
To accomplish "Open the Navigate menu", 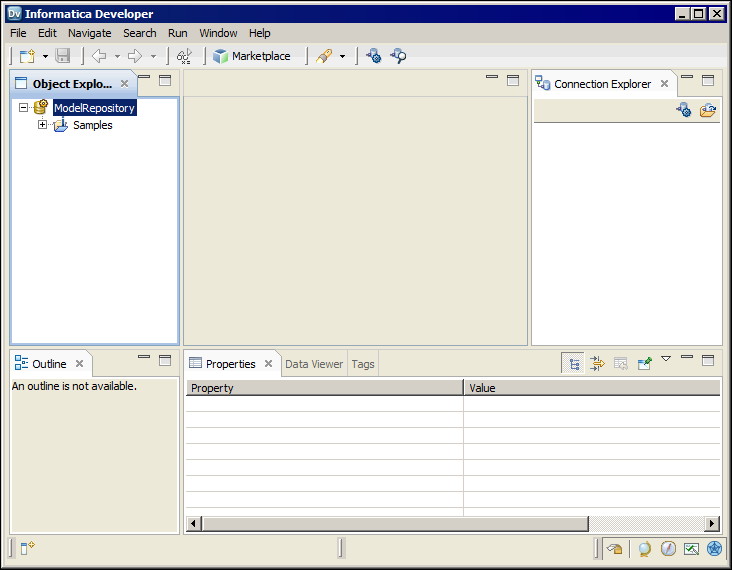I will 90,33.
